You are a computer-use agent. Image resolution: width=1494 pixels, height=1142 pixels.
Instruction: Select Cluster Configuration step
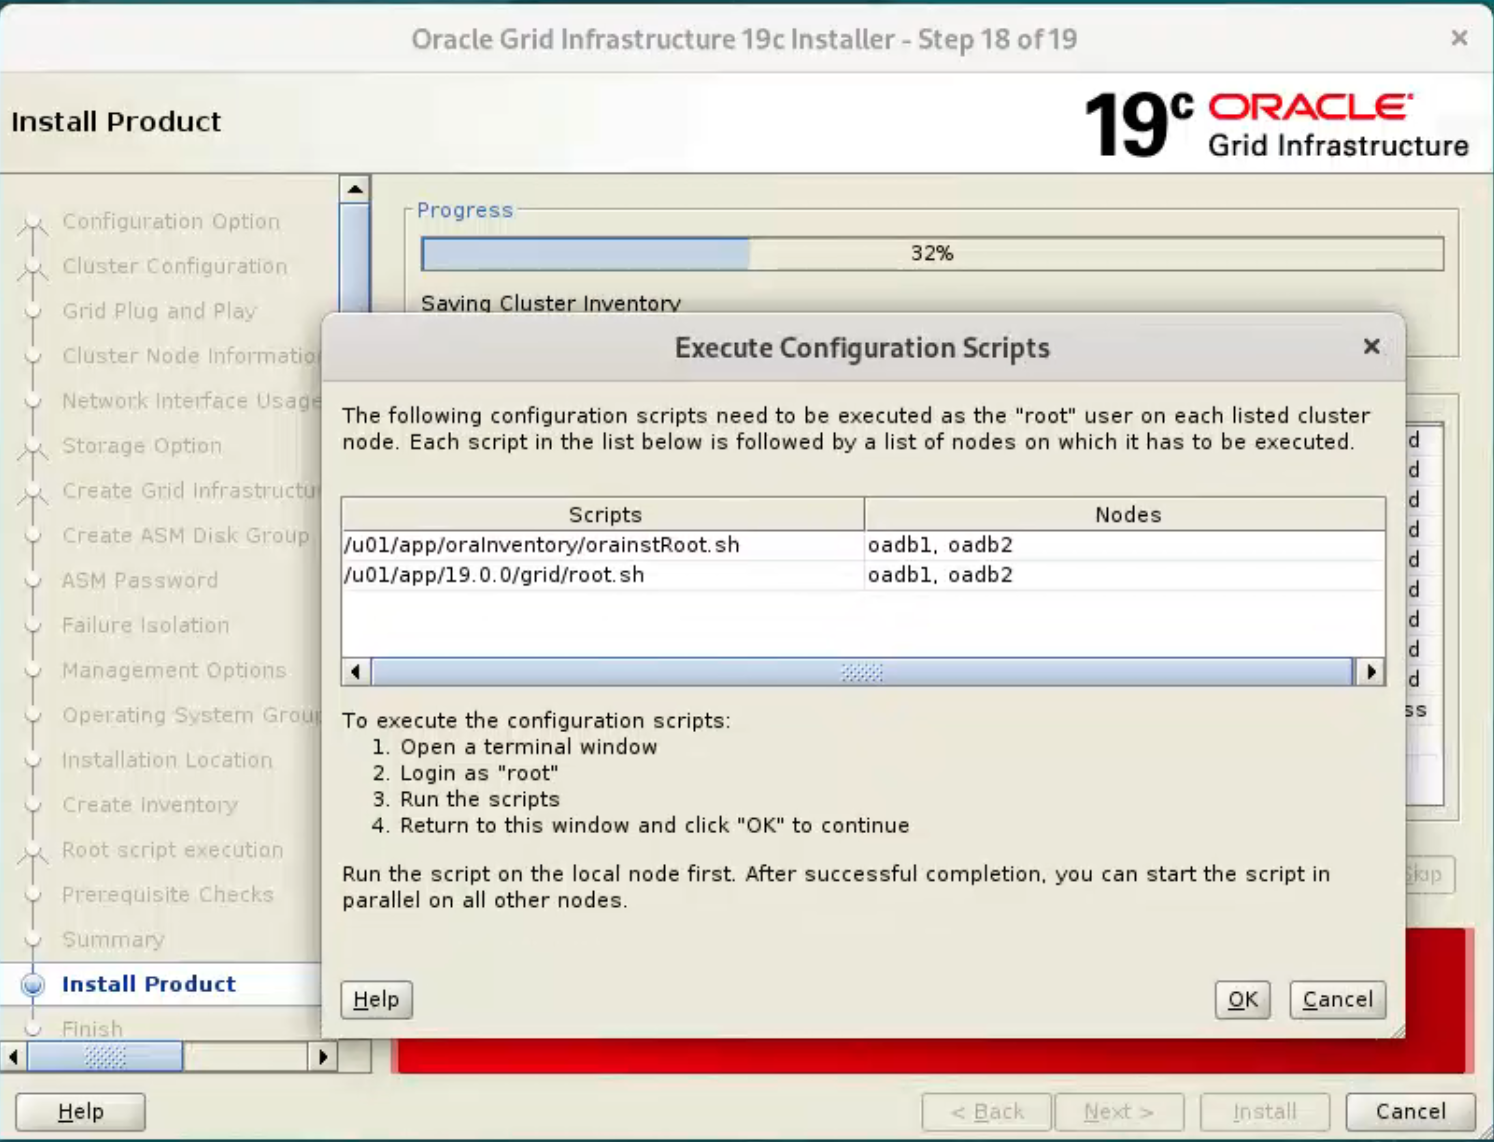point(174,266)
